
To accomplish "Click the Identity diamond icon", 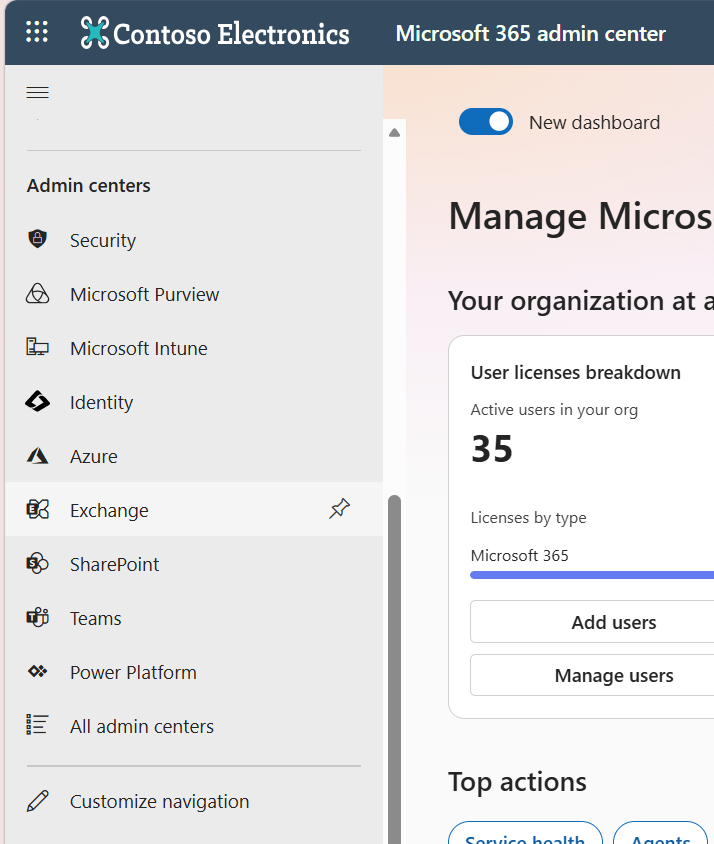I will pos(38,402).
